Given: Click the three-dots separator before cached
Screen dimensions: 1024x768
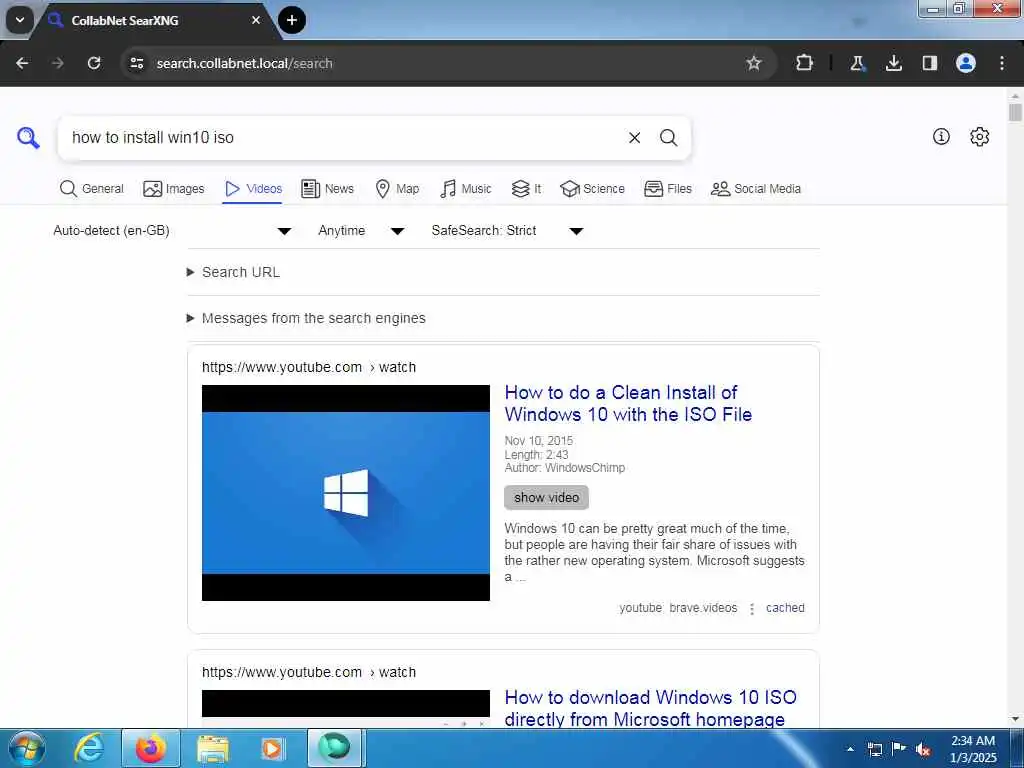Looking at the screenshot, I should [752, 609].
